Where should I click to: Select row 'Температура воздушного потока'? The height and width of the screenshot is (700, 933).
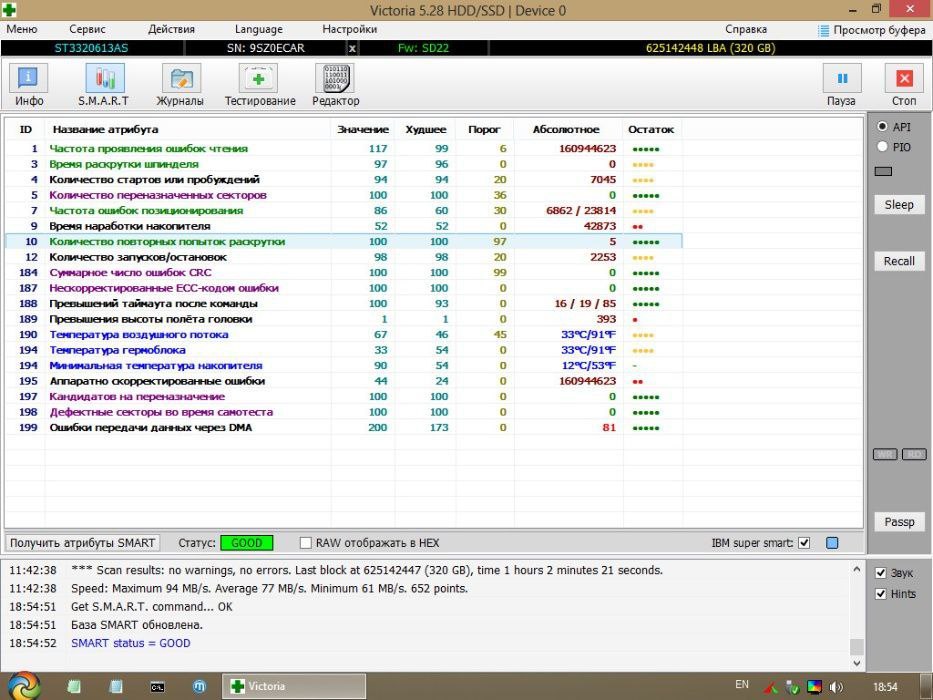point(343,335)
